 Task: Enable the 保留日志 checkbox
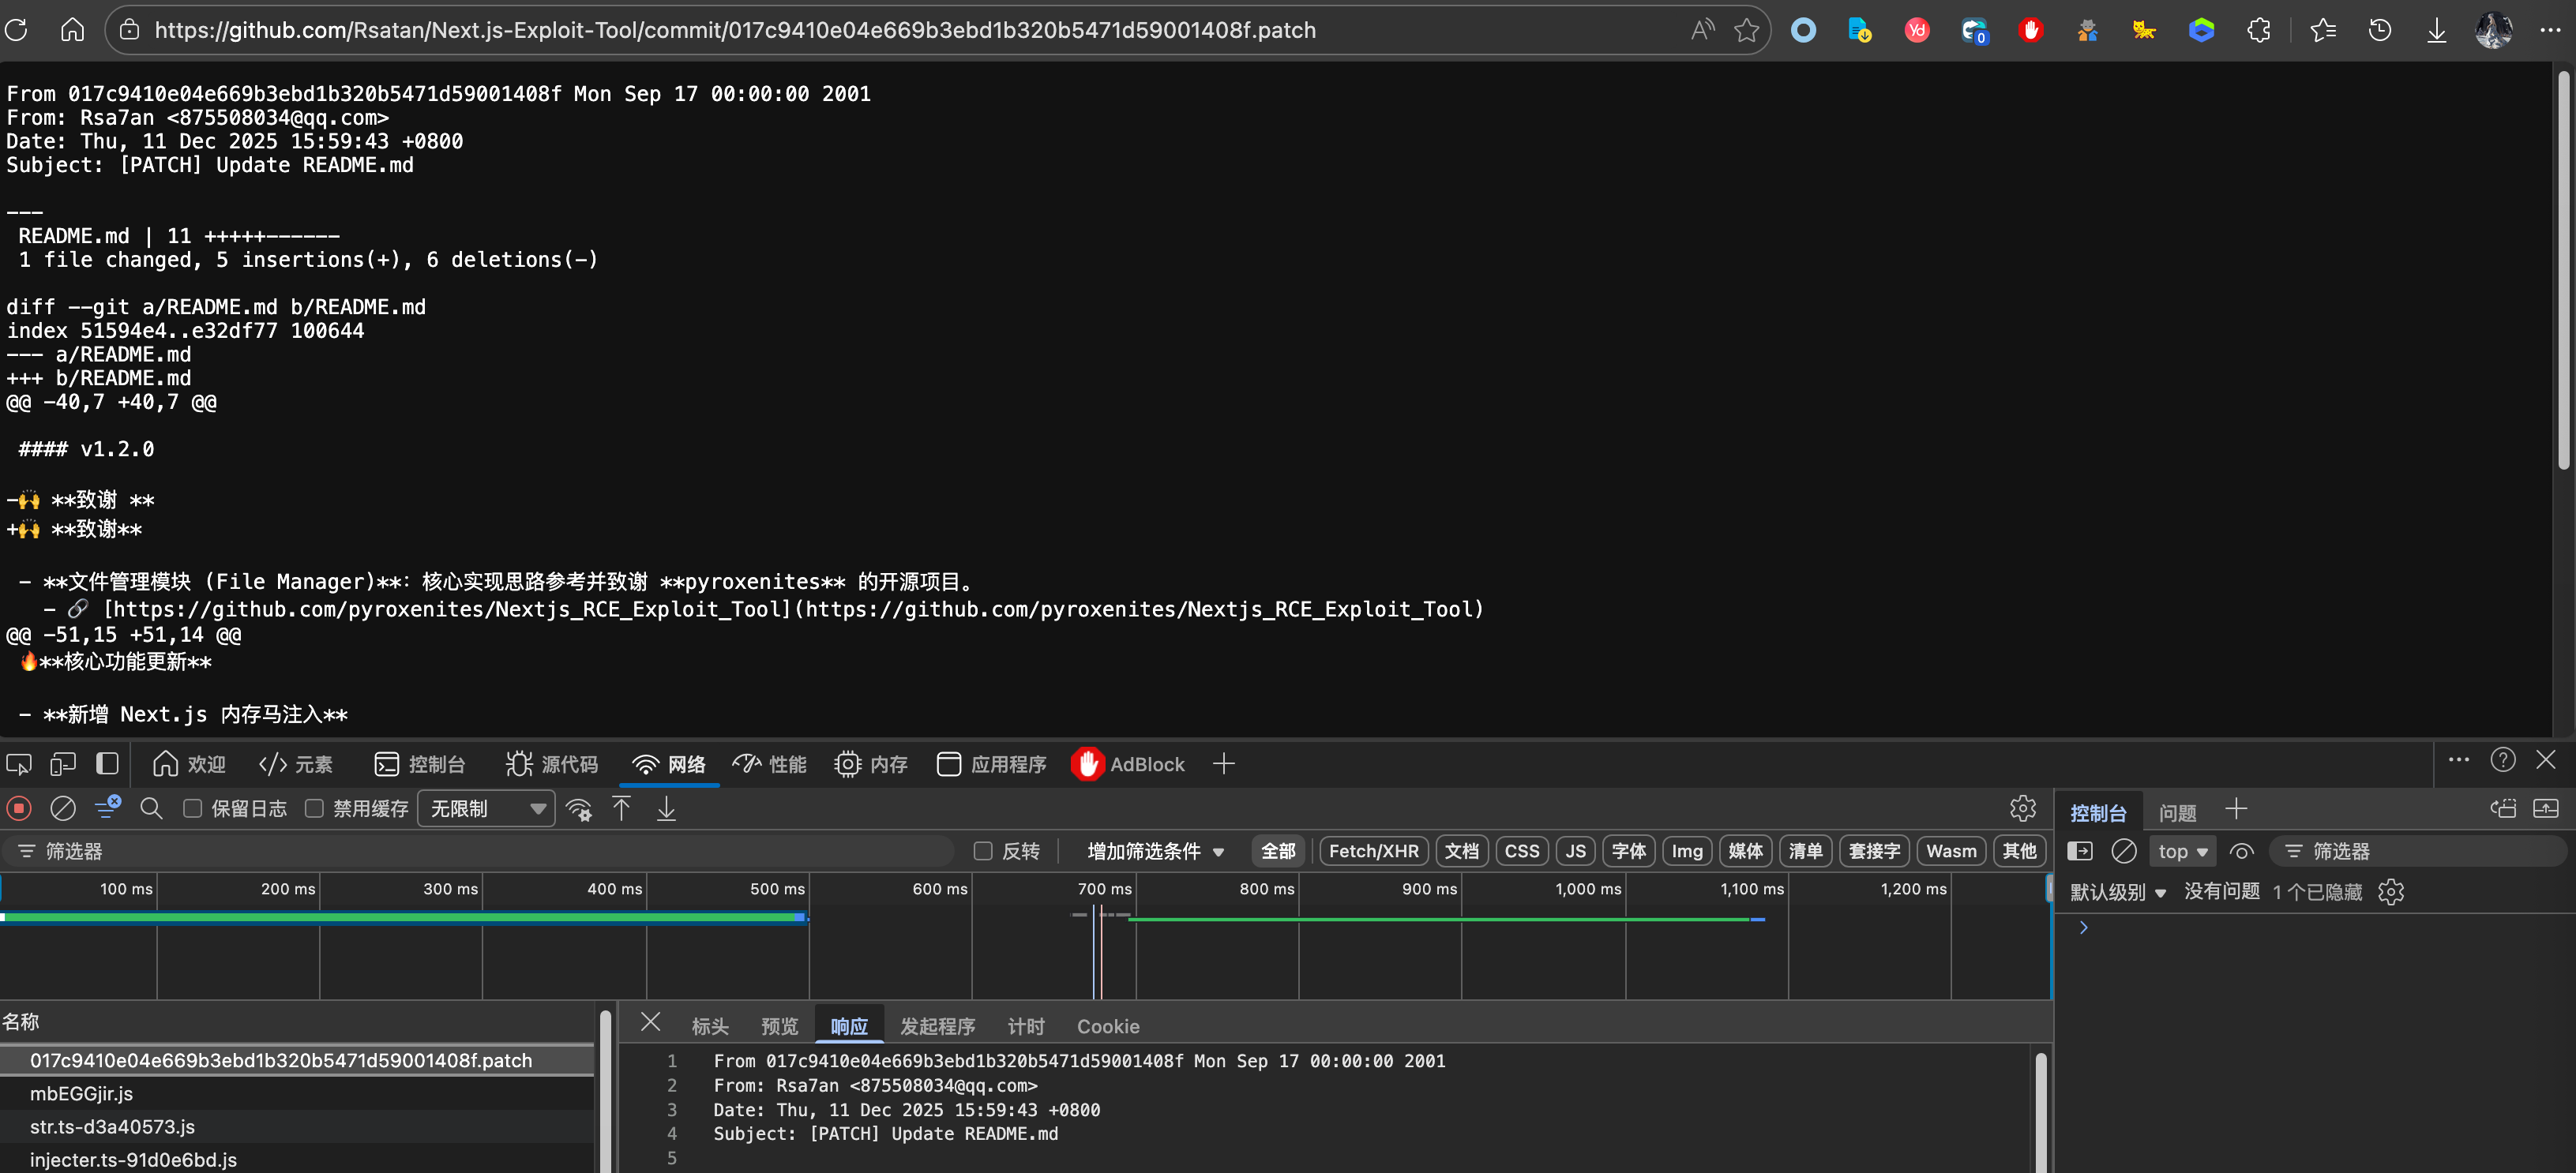[193, 808]
